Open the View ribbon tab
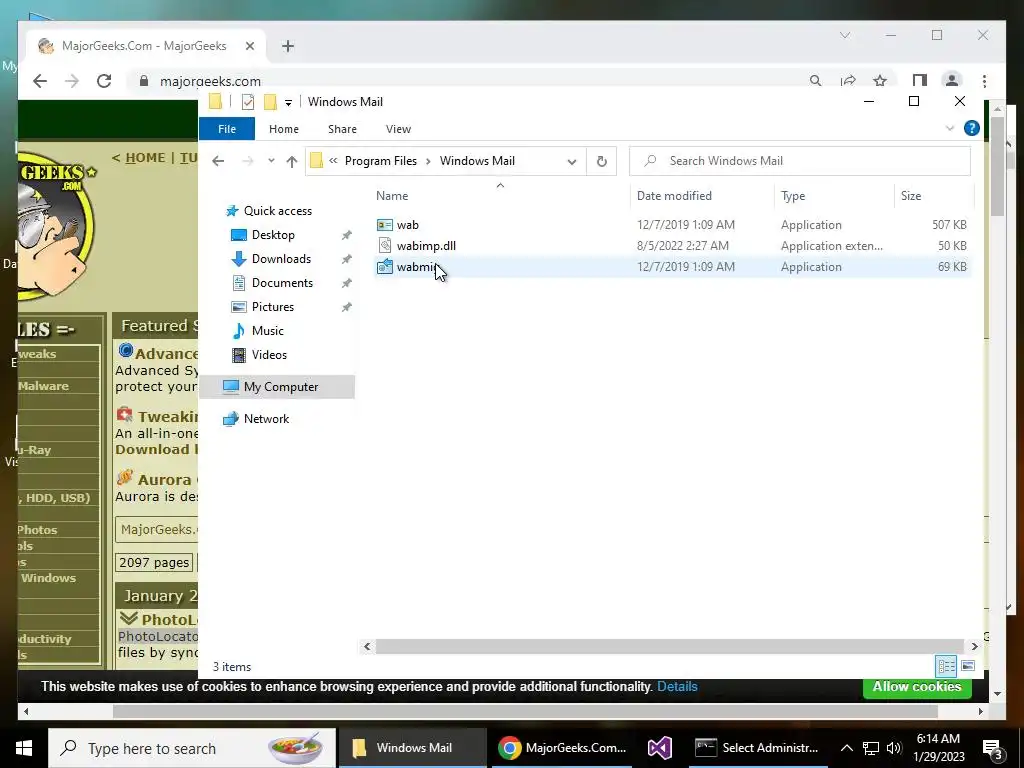The height and width of the screenshot is (768, 1024). click(x=398, y=129)
